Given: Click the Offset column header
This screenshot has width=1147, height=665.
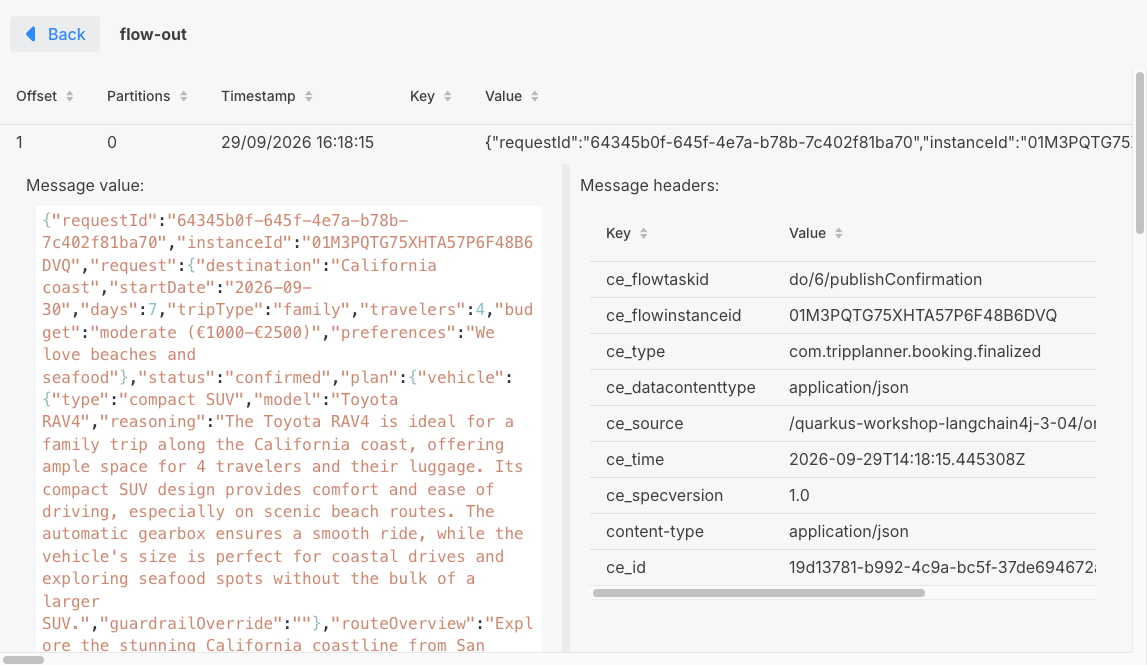Looking at the screenshot, I should click(37, 97).
